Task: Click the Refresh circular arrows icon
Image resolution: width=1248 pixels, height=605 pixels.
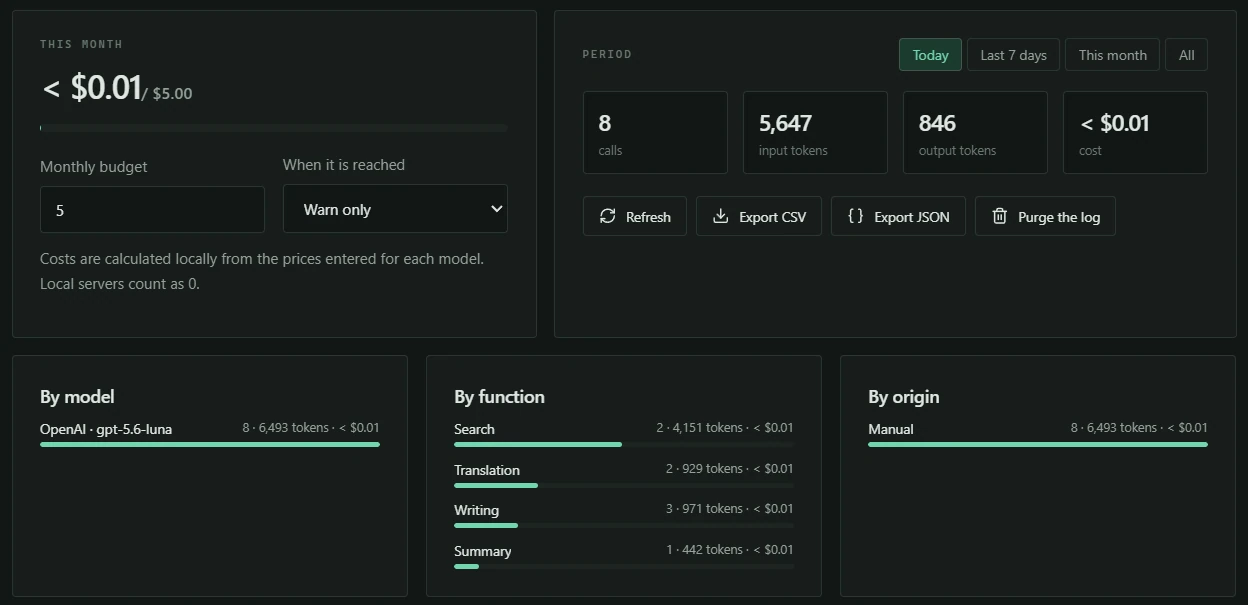Action: [608, 216]
